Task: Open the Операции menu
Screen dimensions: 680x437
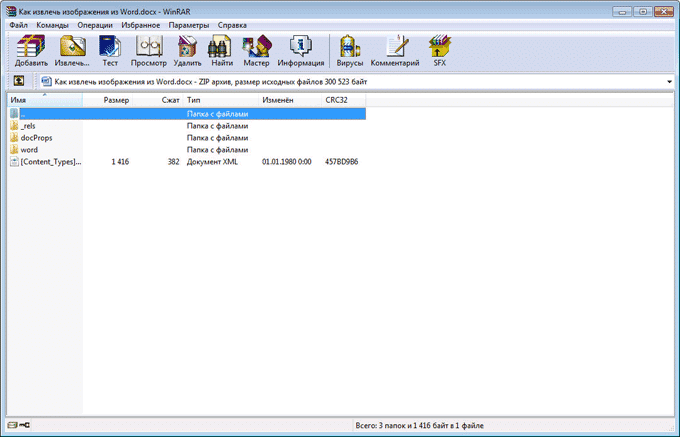Action: [x=95, y=25]
